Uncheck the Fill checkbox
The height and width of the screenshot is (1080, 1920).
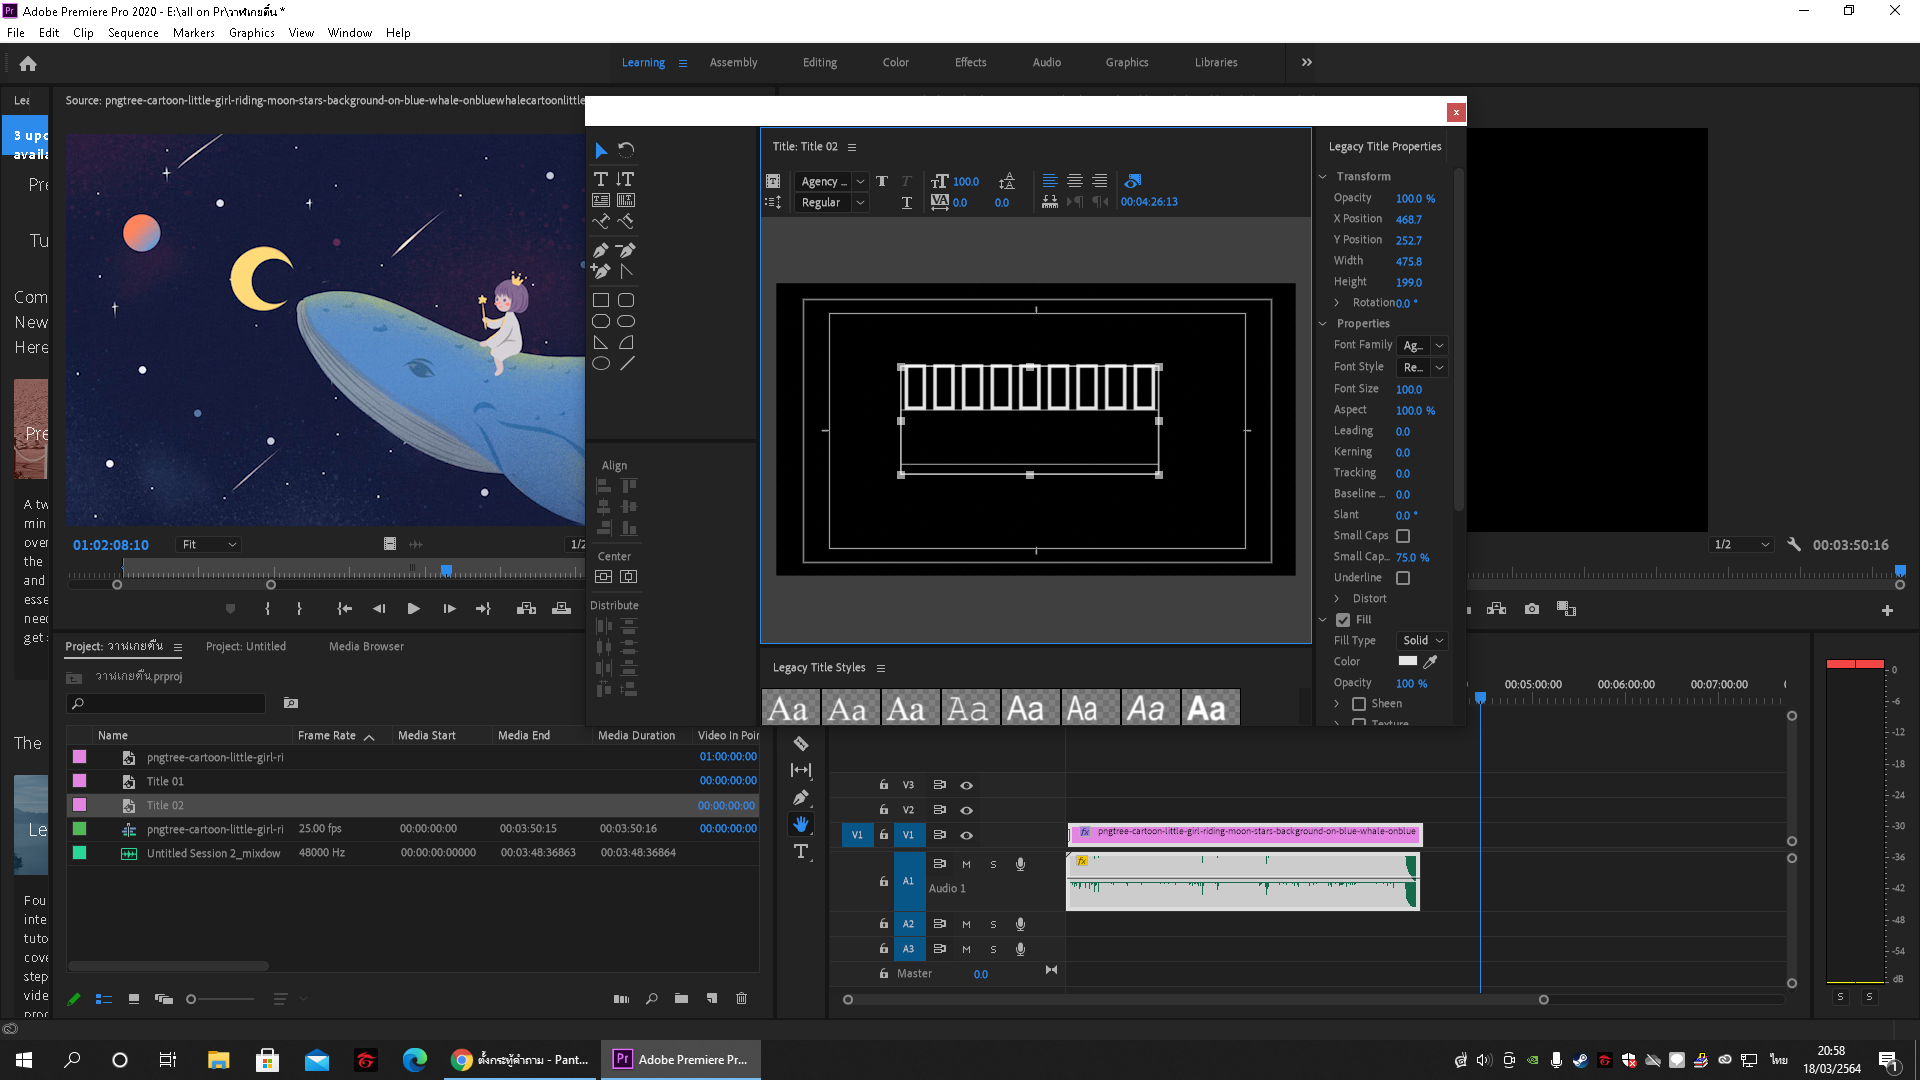[1343, 620]
